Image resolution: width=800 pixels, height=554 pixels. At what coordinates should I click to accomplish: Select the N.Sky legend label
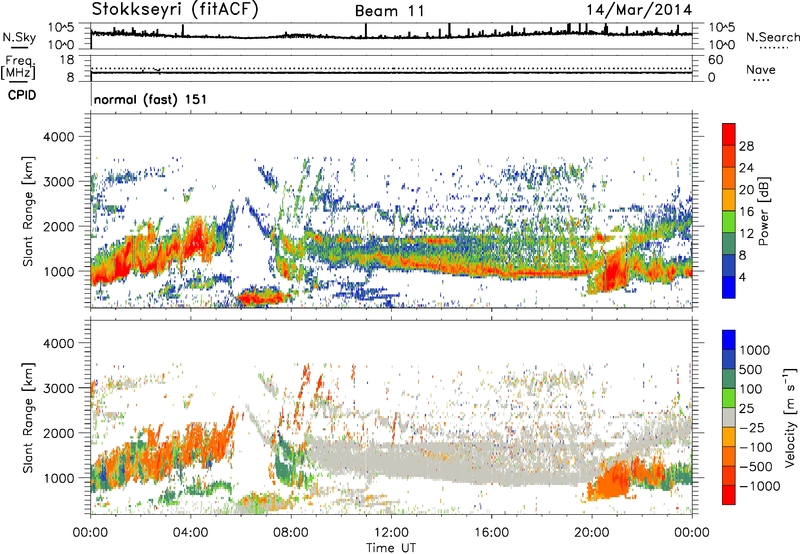[19, 37]
